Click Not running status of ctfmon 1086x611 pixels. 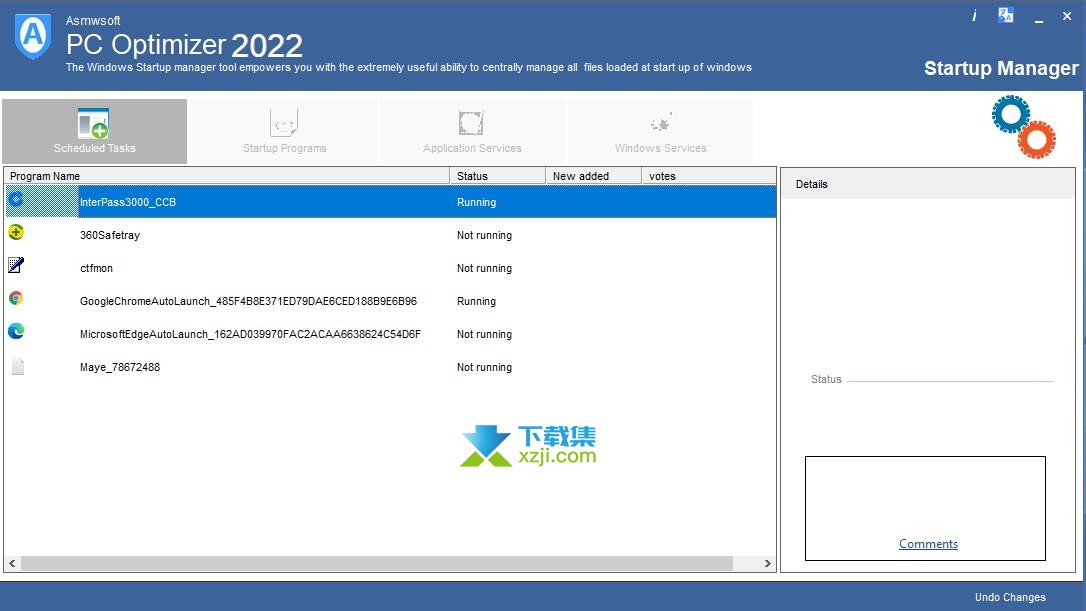pos(484,268)
